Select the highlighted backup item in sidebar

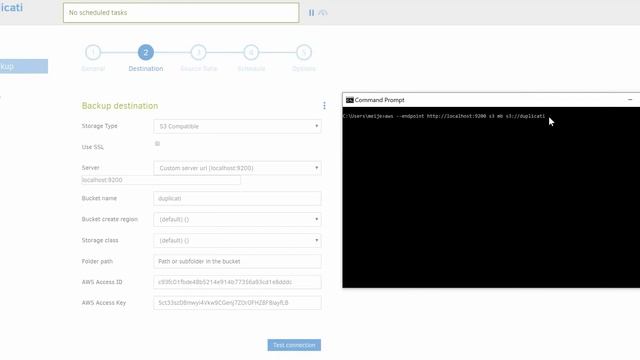tap(24, 66)
